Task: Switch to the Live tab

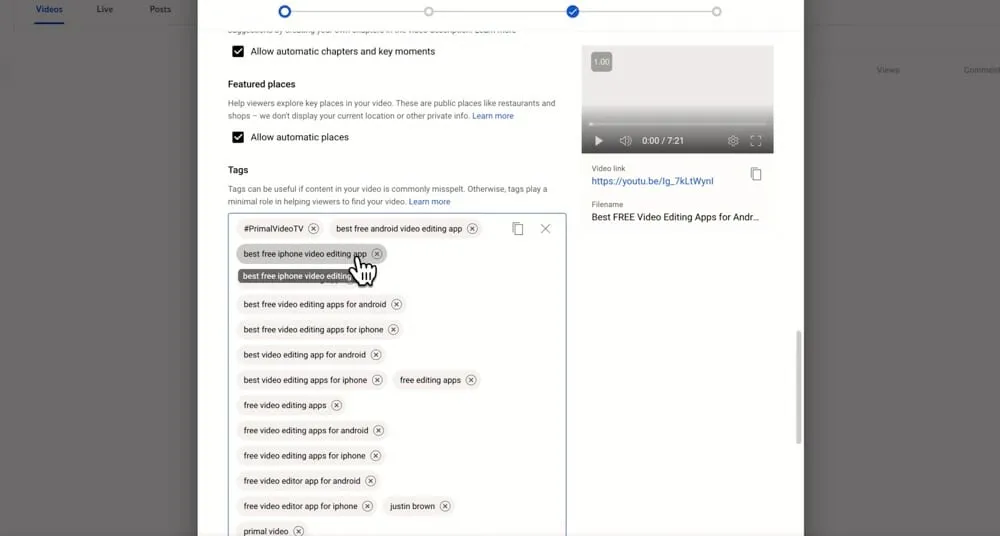Action: point(104,10)
